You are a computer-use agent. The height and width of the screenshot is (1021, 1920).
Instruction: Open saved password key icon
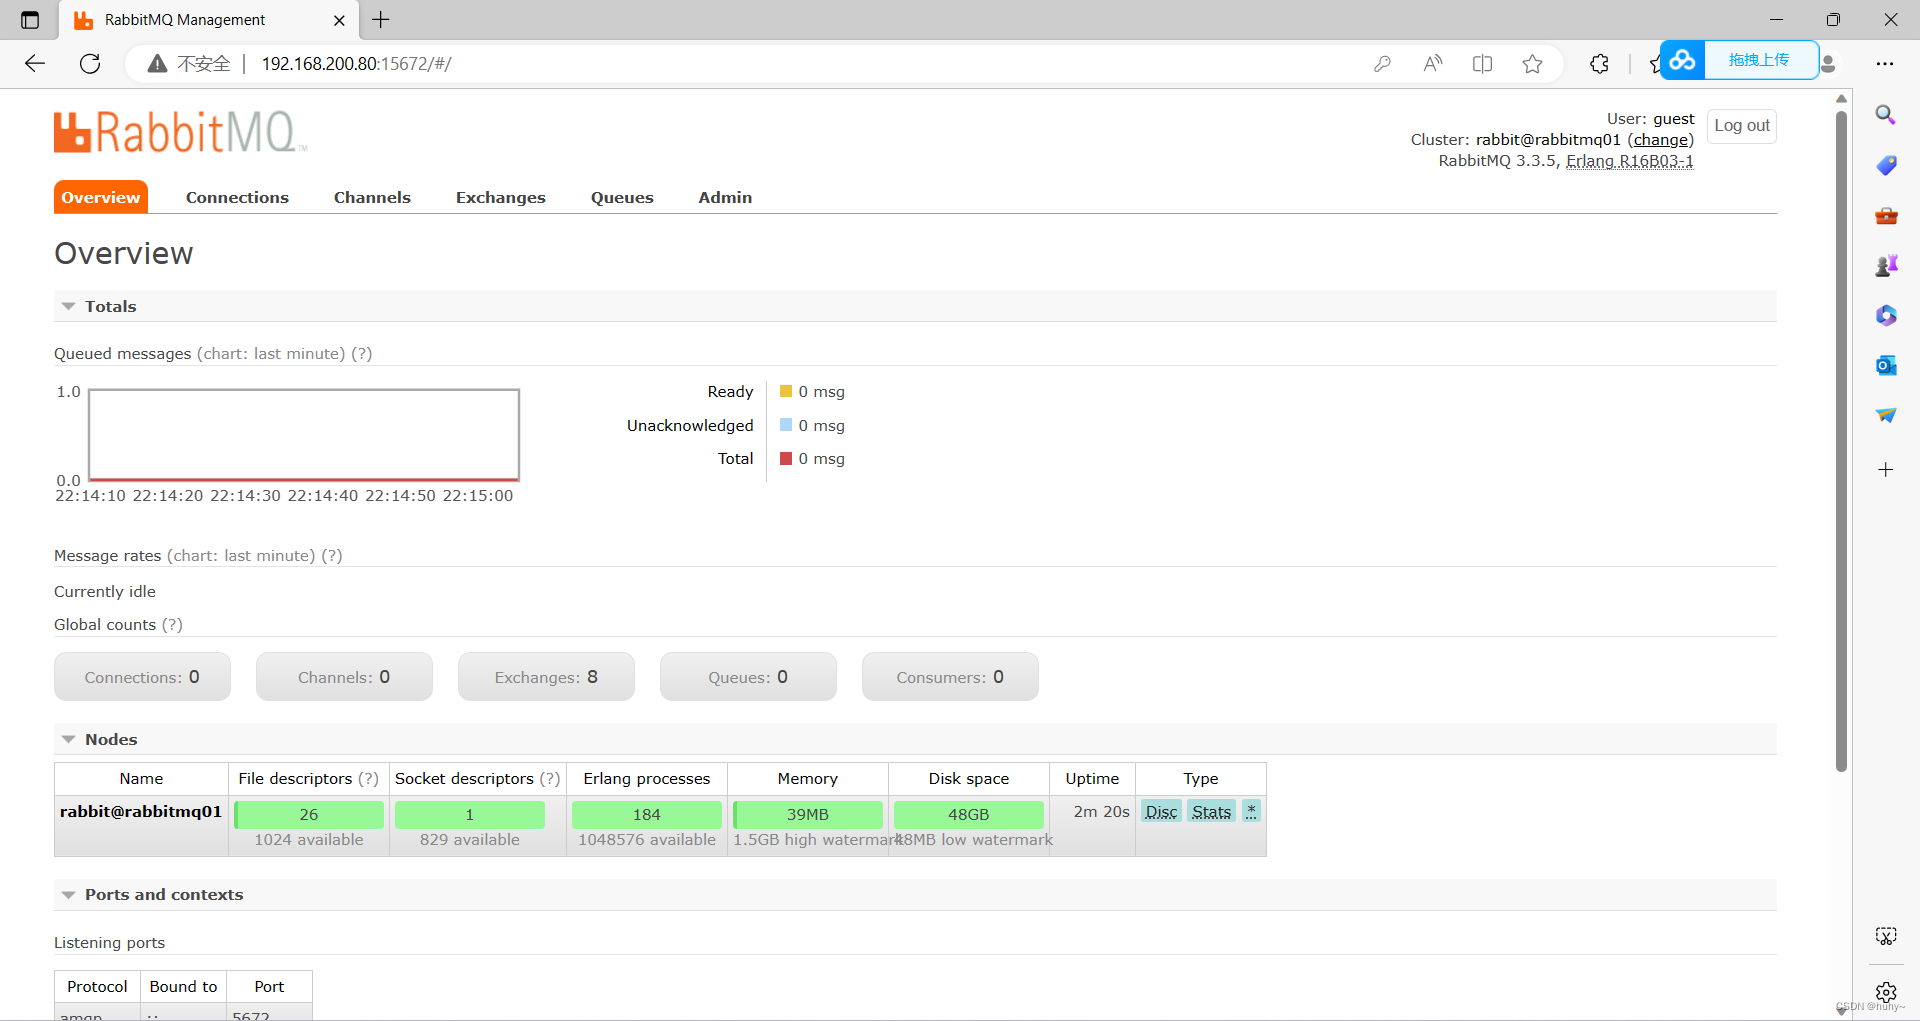1382,64
